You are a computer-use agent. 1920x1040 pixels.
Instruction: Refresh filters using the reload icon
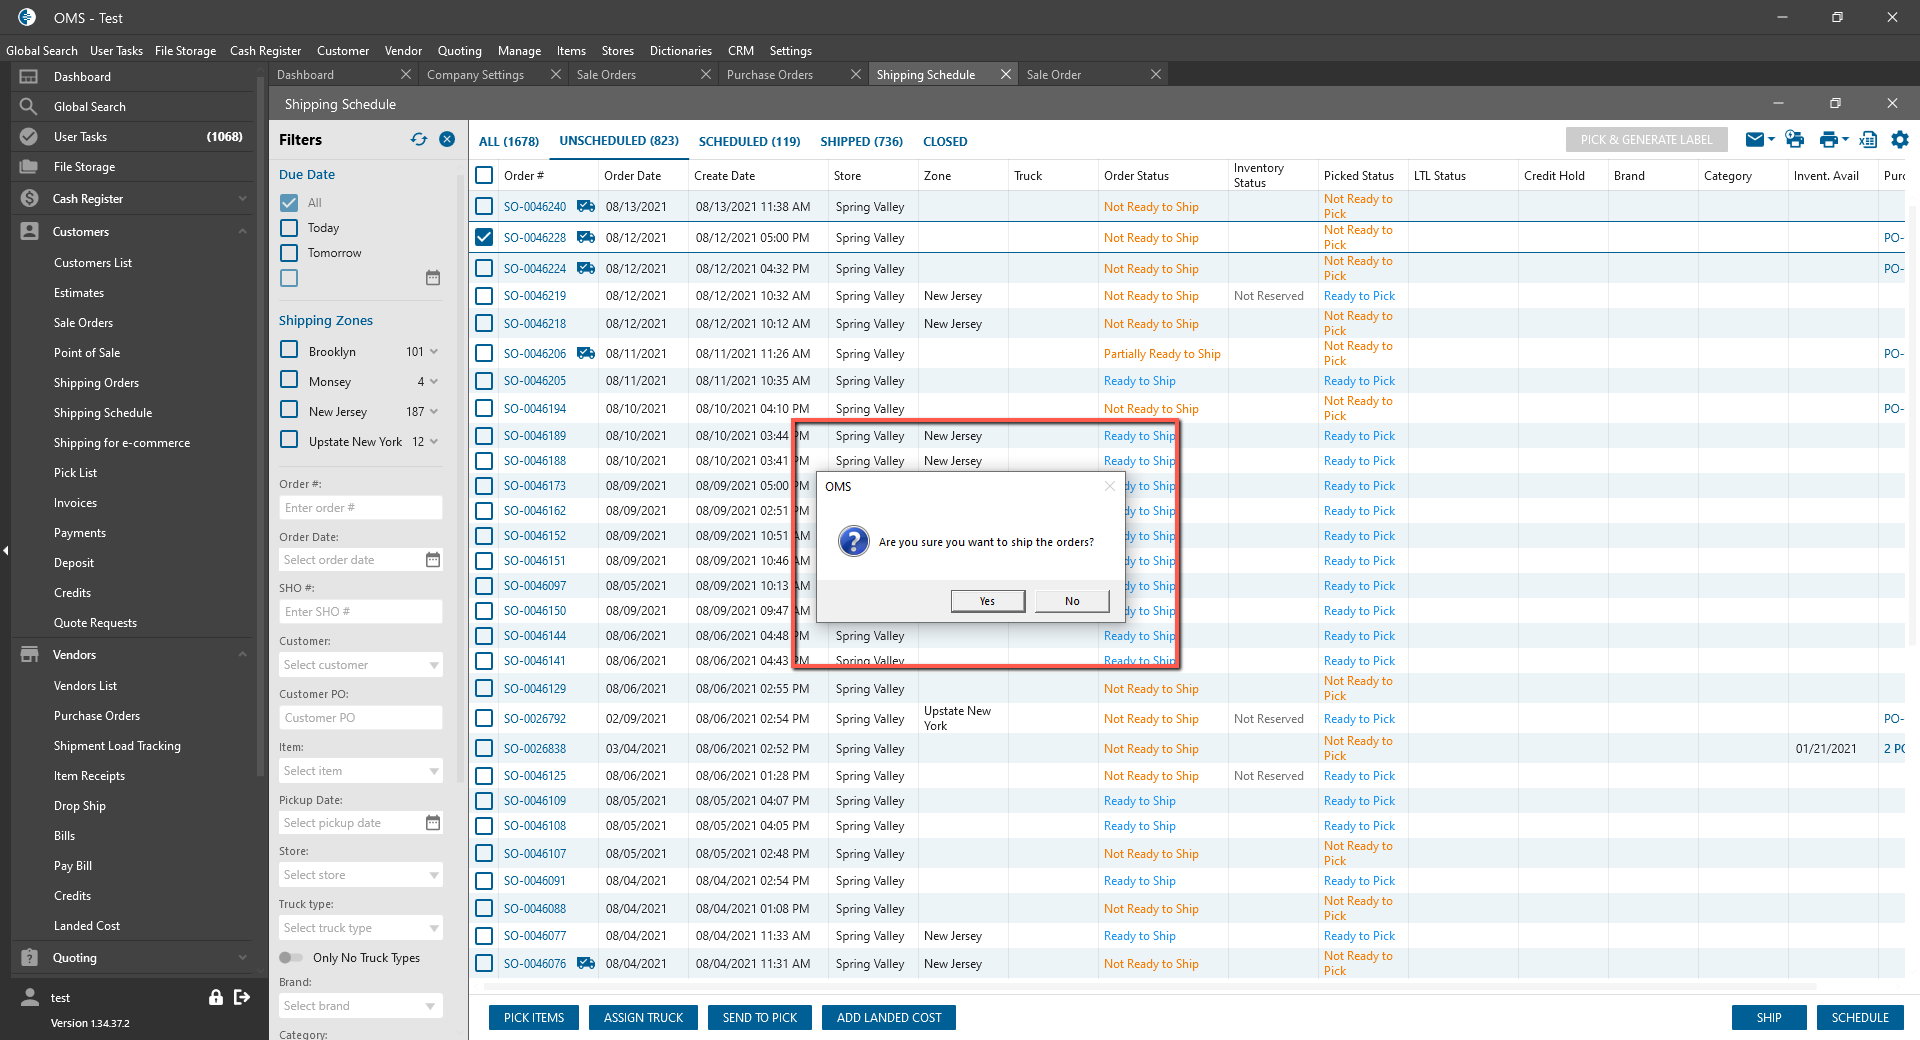pyautogui.click(x=418, y=140)
